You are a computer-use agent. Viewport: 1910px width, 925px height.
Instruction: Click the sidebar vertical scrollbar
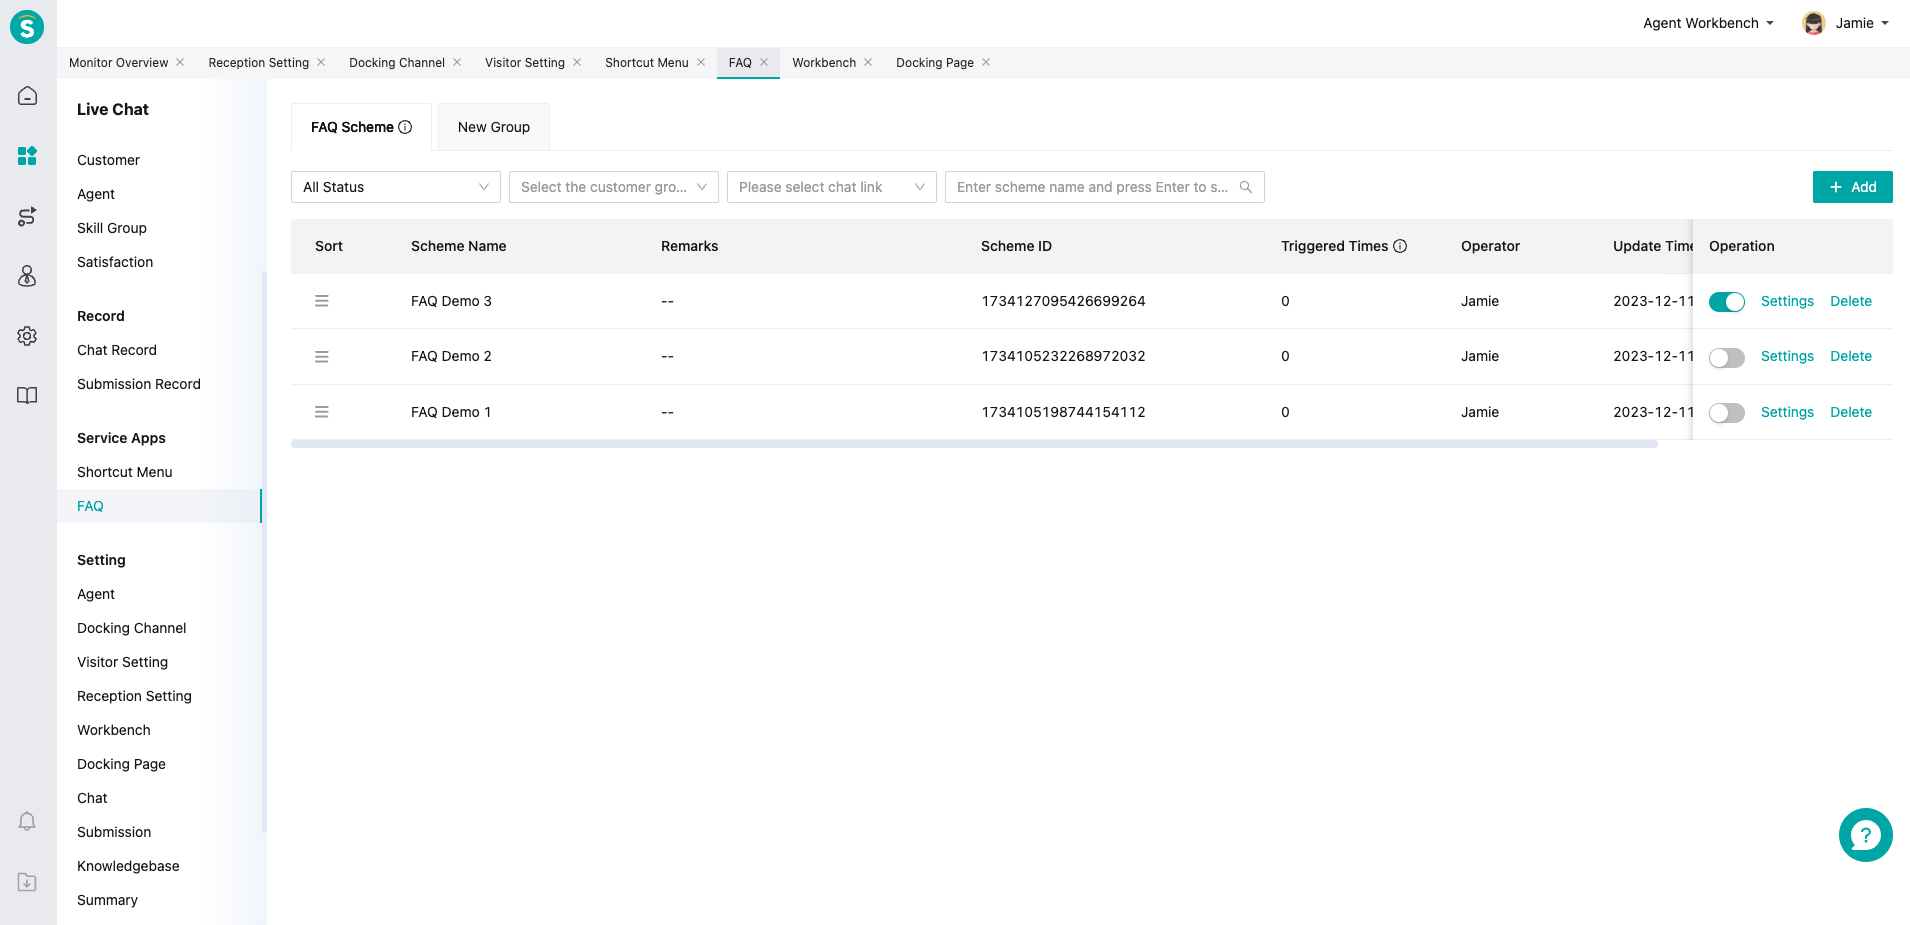pos(264,551)
